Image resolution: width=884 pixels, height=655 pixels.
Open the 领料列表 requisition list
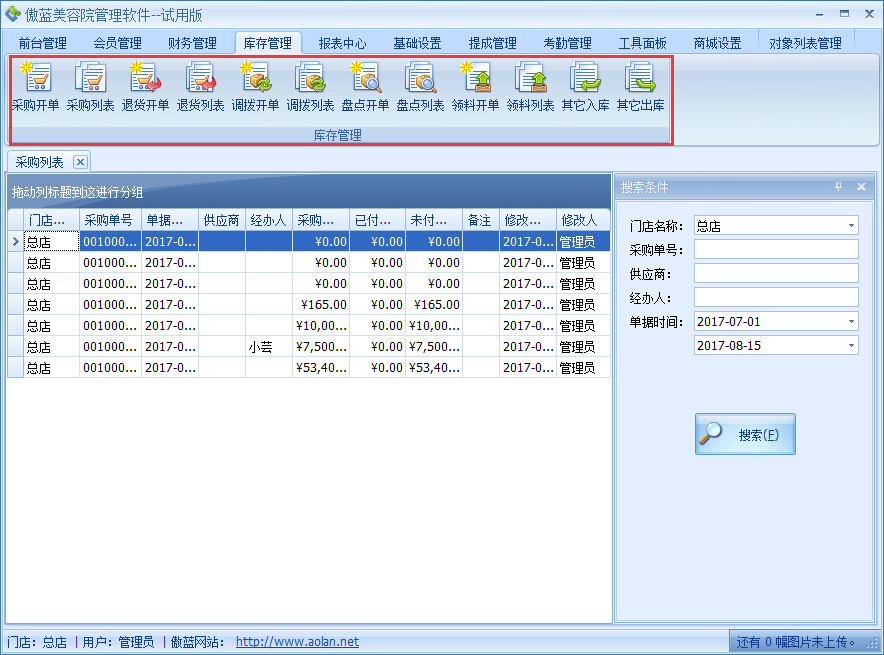[x=531, y=85]
